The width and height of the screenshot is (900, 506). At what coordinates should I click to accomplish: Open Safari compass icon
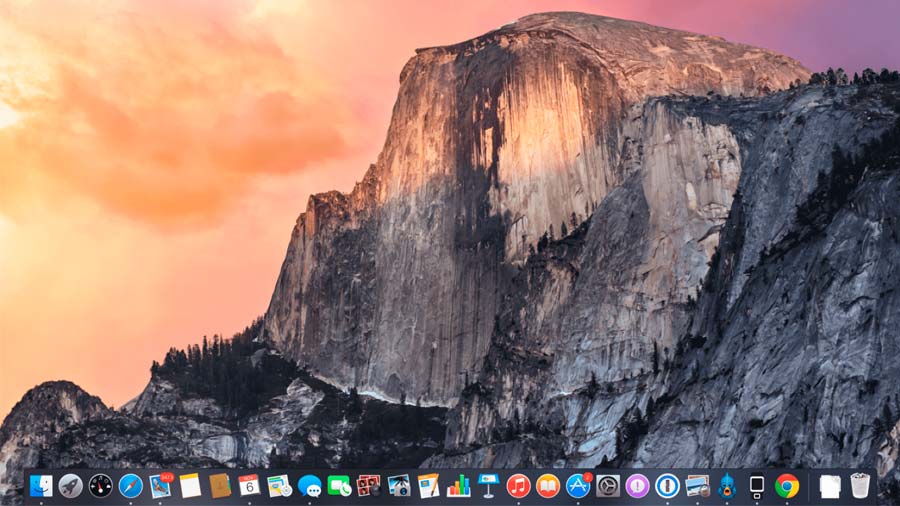130,486
